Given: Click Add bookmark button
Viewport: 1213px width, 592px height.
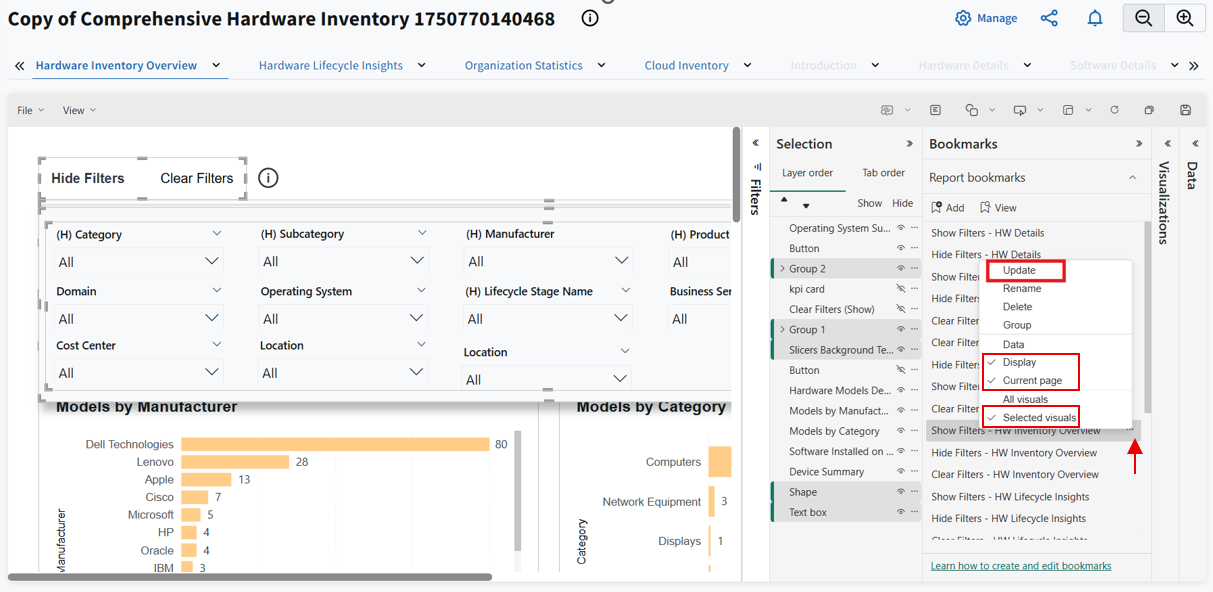Looking at the screenshot, I should point(948,208).
